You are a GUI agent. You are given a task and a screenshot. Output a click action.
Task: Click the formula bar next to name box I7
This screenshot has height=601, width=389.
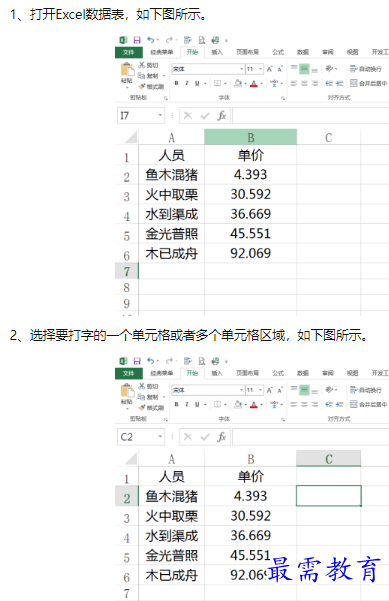click(x=310, y=115)
